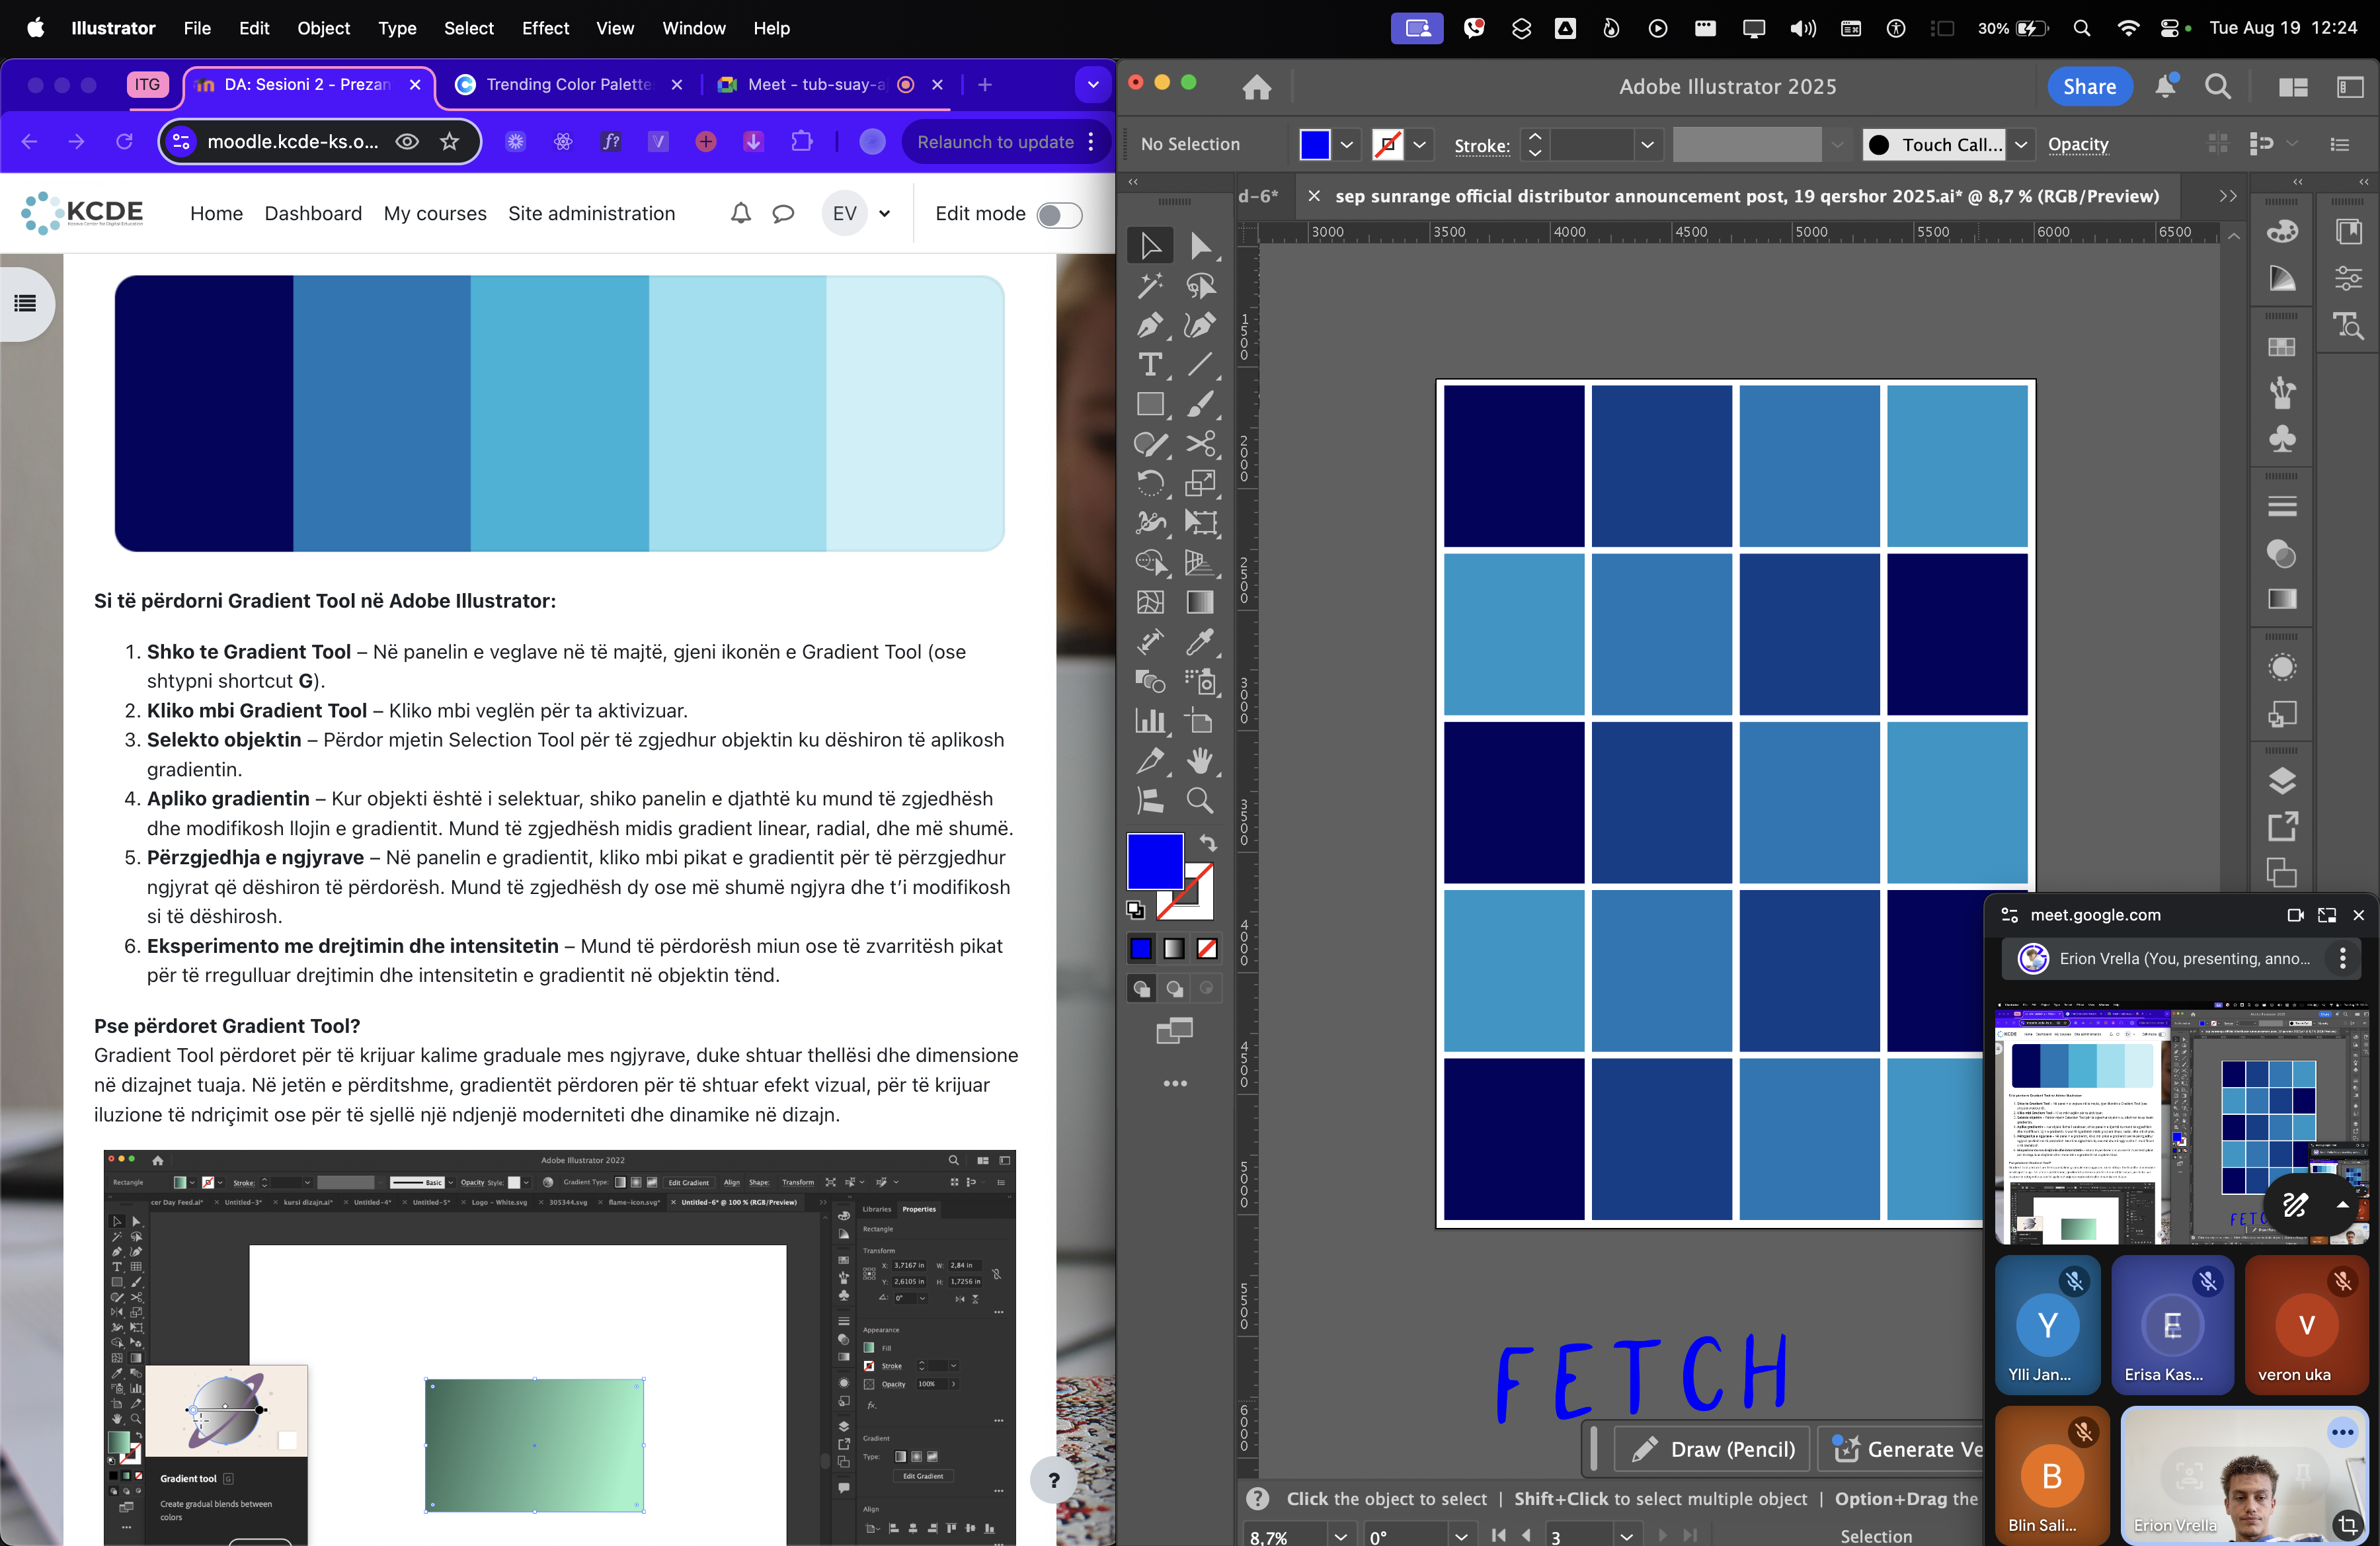Select the Rectangle tool

1150,404
